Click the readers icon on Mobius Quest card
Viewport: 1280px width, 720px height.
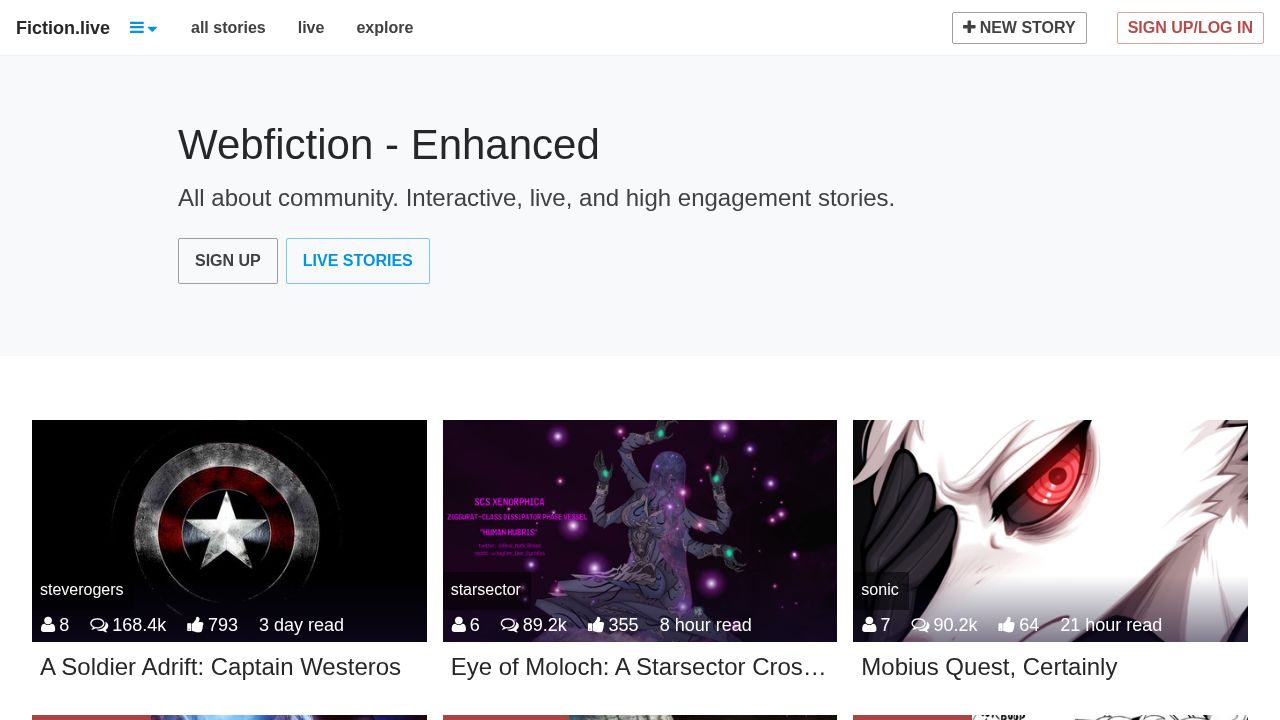869,625
